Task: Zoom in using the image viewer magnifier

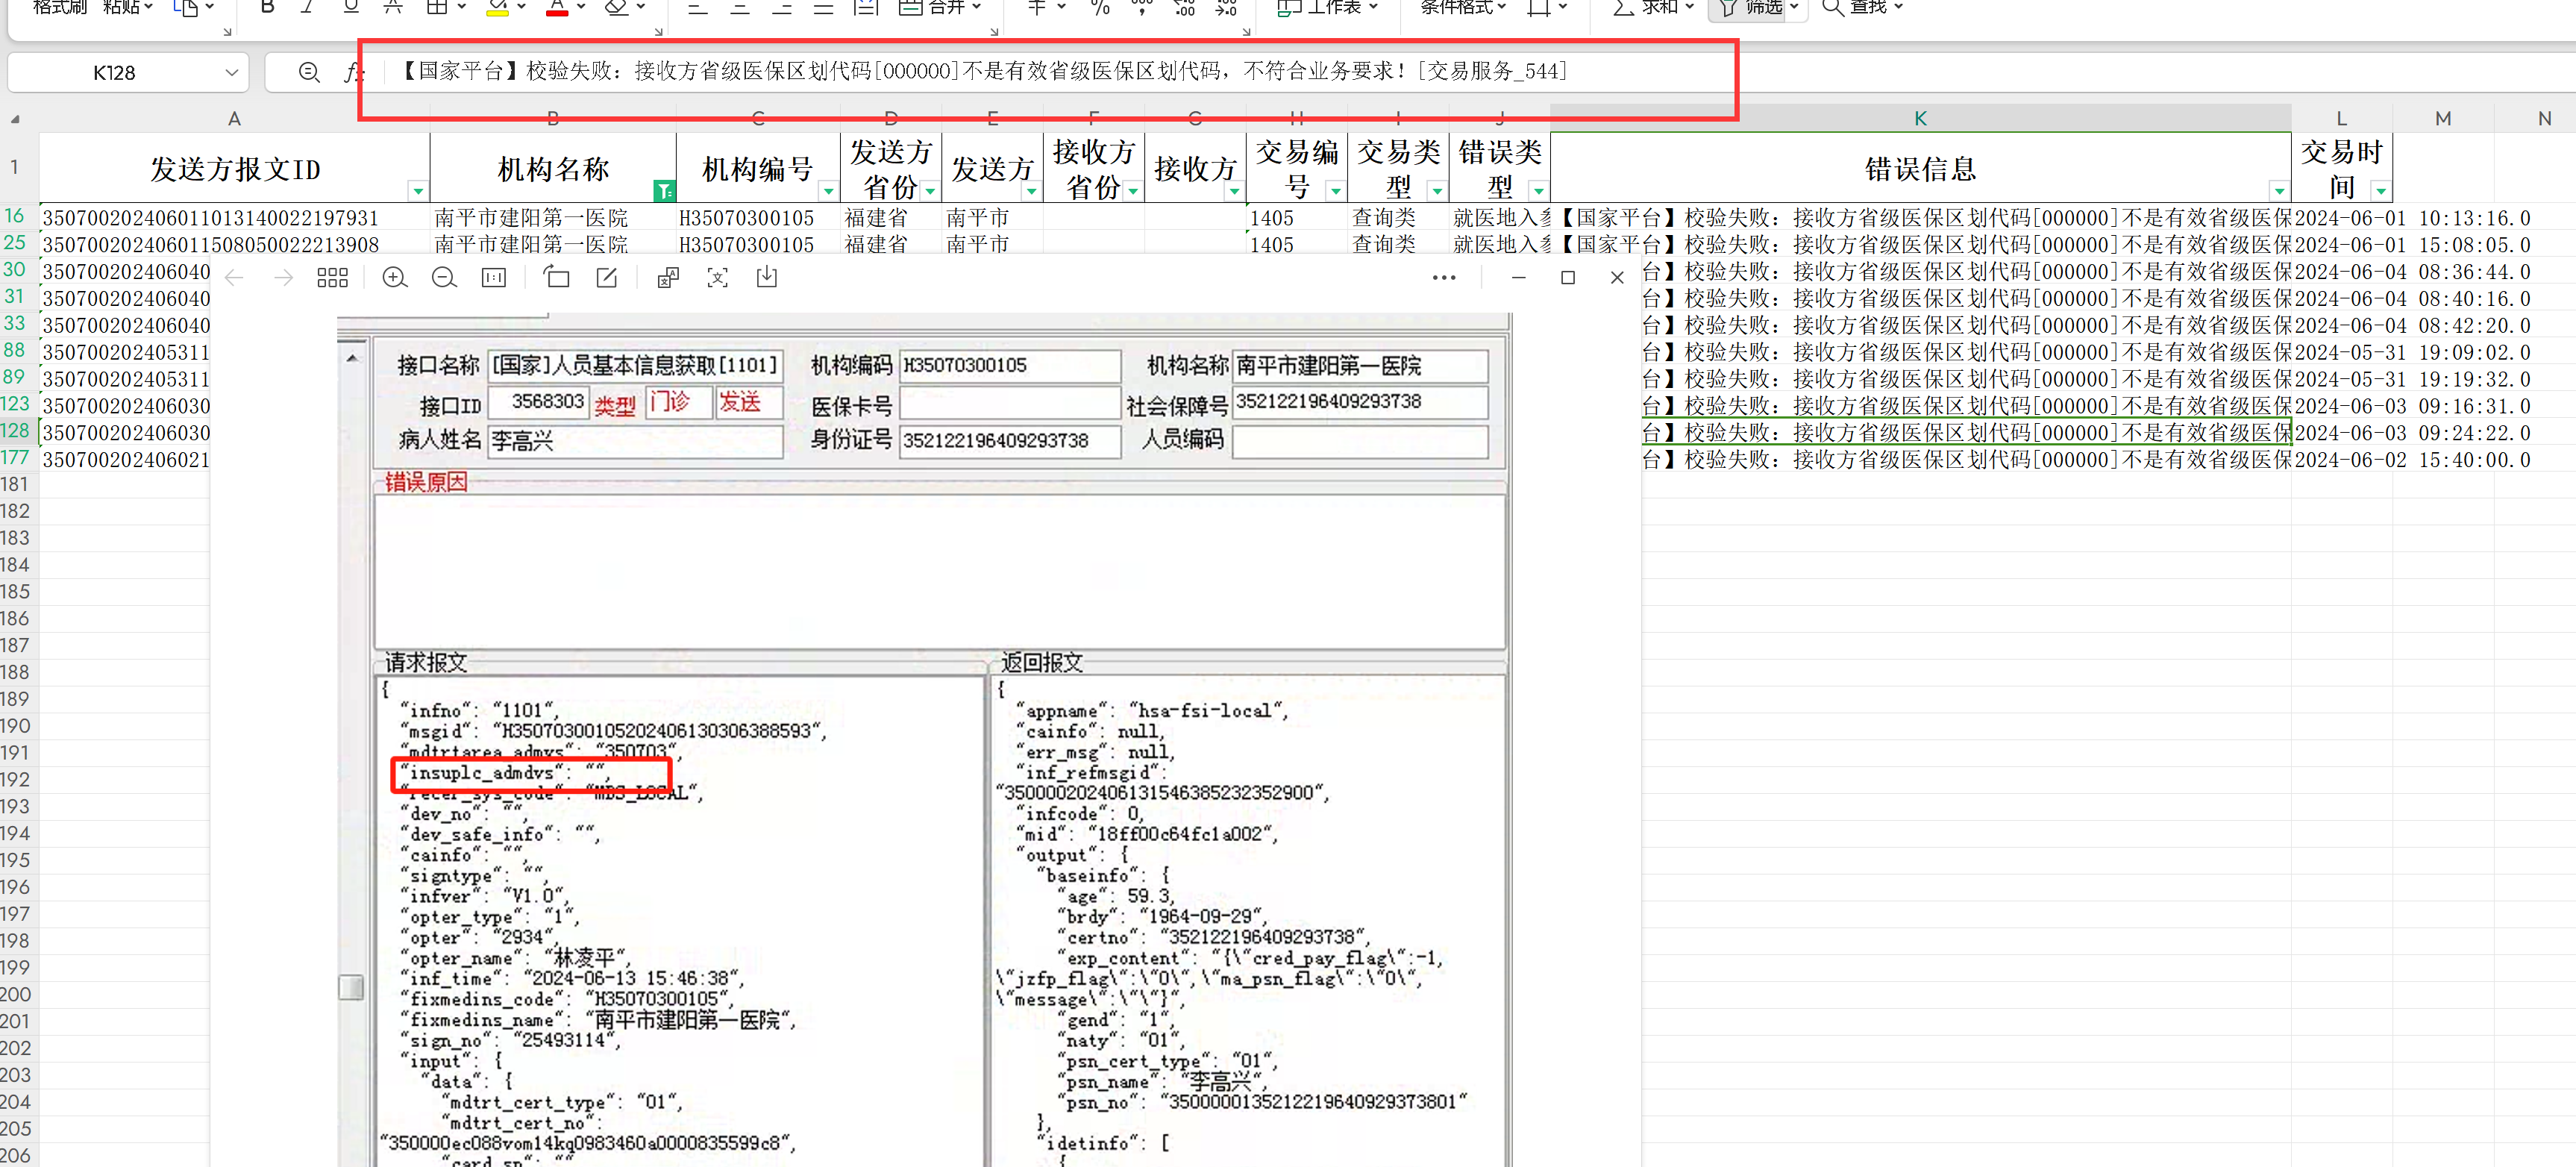Action: point(395,278)
